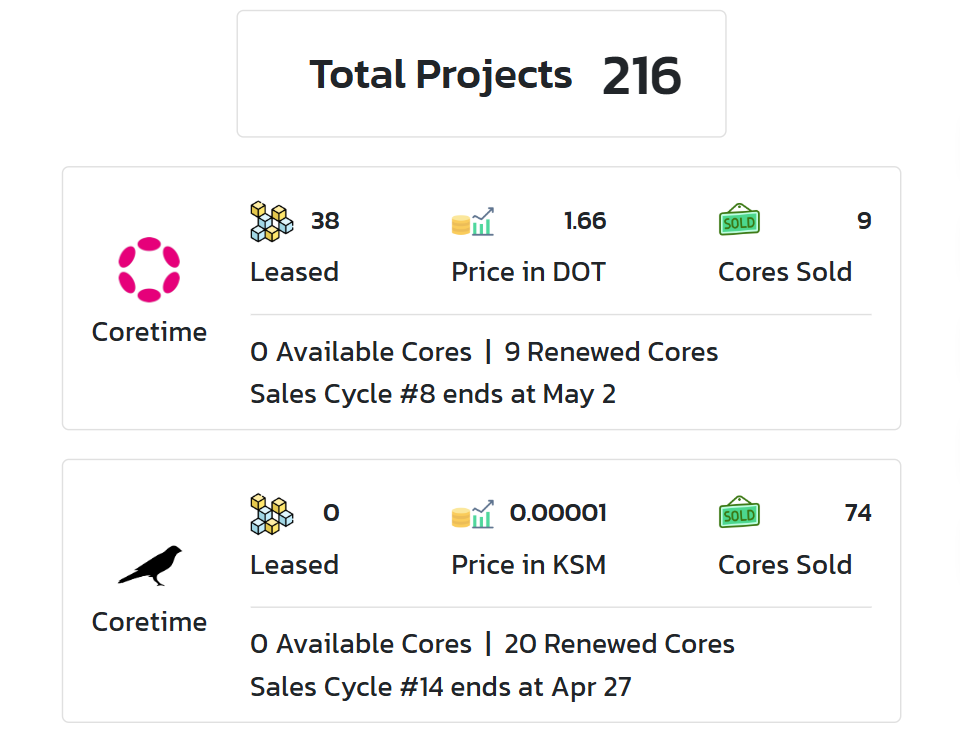Select the Kusama Coretime label
The width and height of the screenshot is (960, 737).
(149, 622)
